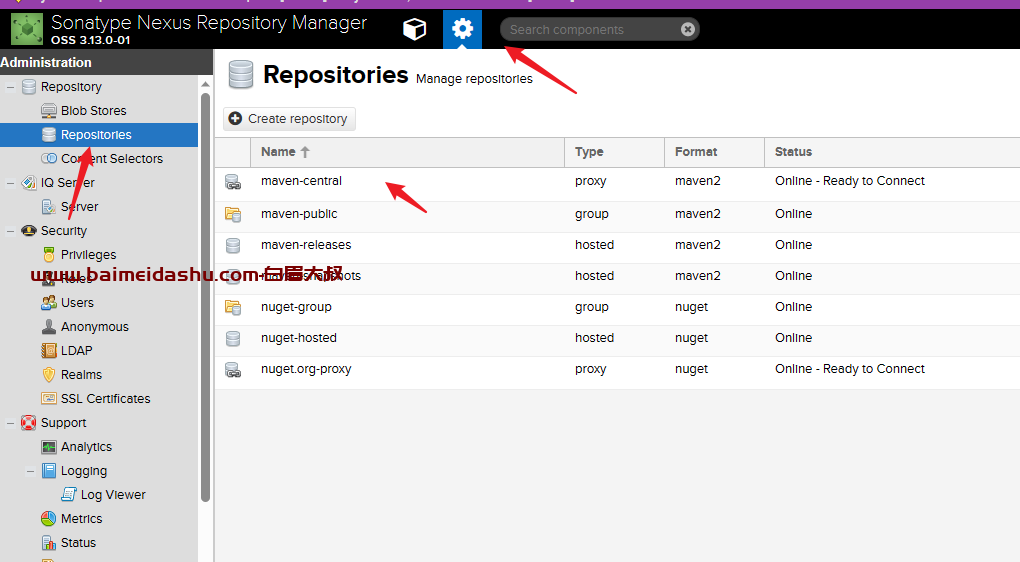Image resolution: width=1020 pixels, height=562 pixels.
Task: Sort by the Name column header
Action: (x=407, y=152)
